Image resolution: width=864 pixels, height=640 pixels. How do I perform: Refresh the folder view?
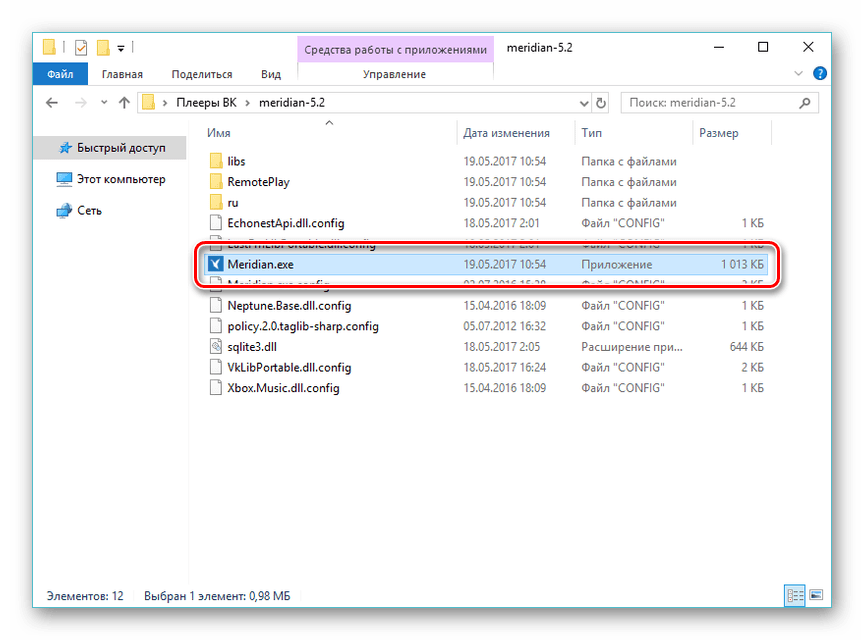click(x=601, y=103)
